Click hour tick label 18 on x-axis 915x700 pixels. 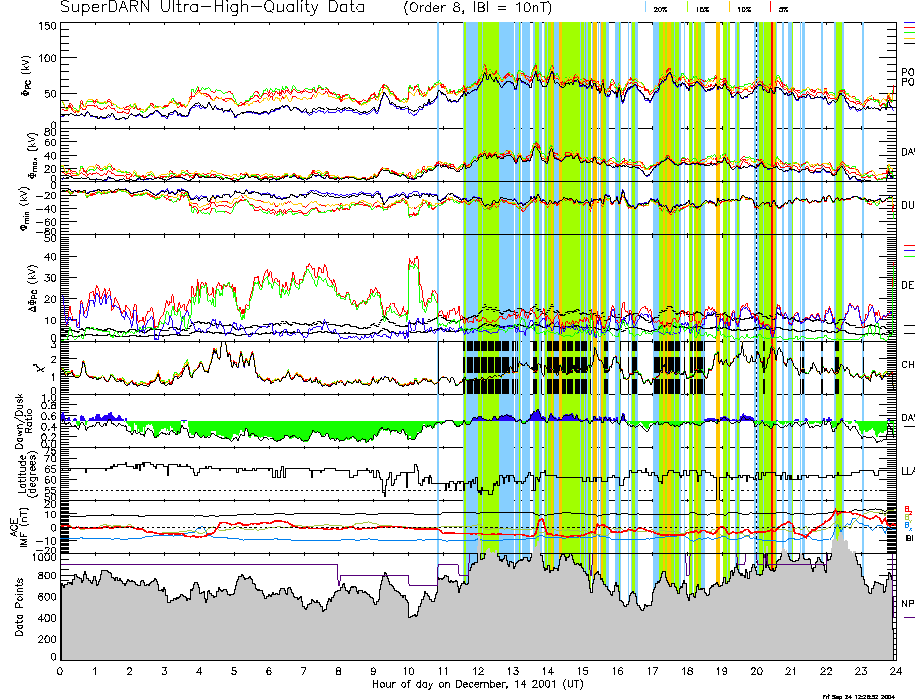click(687, 671)
